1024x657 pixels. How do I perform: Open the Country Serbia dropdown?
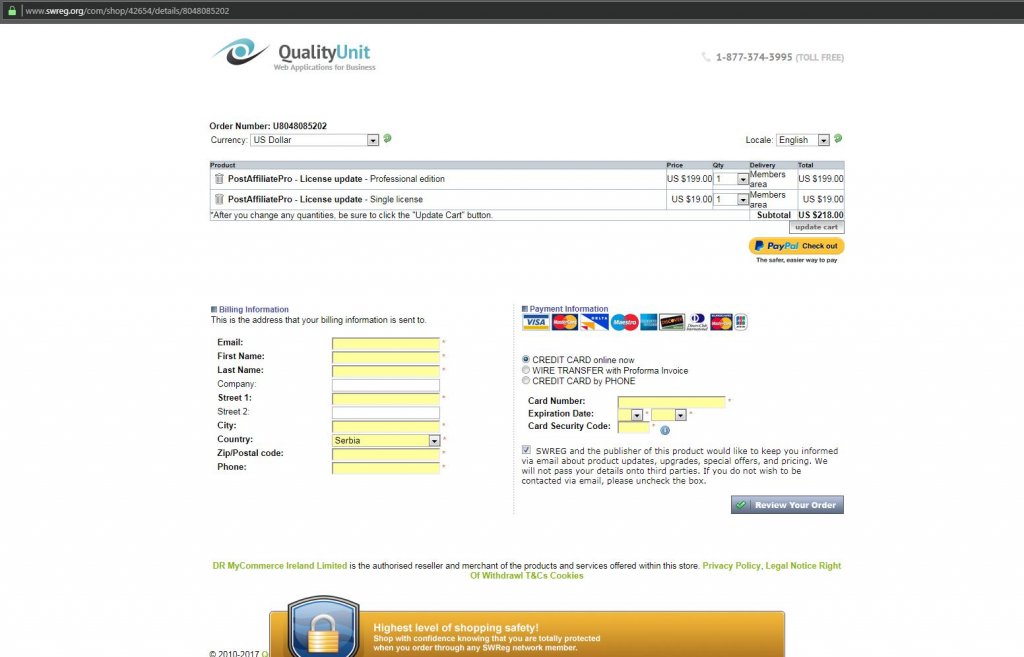386,440
